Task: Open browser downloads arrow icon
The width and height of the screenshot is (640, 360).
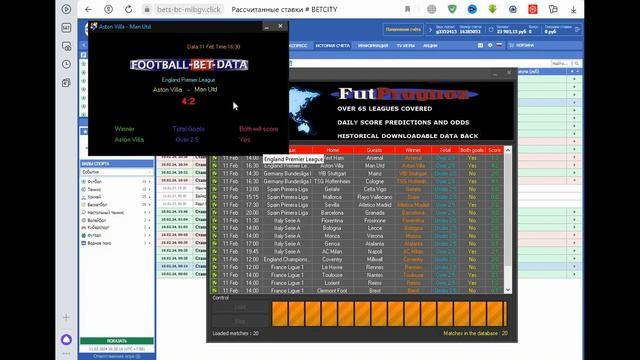Action: pyautogui.click(x=573, y=9)
